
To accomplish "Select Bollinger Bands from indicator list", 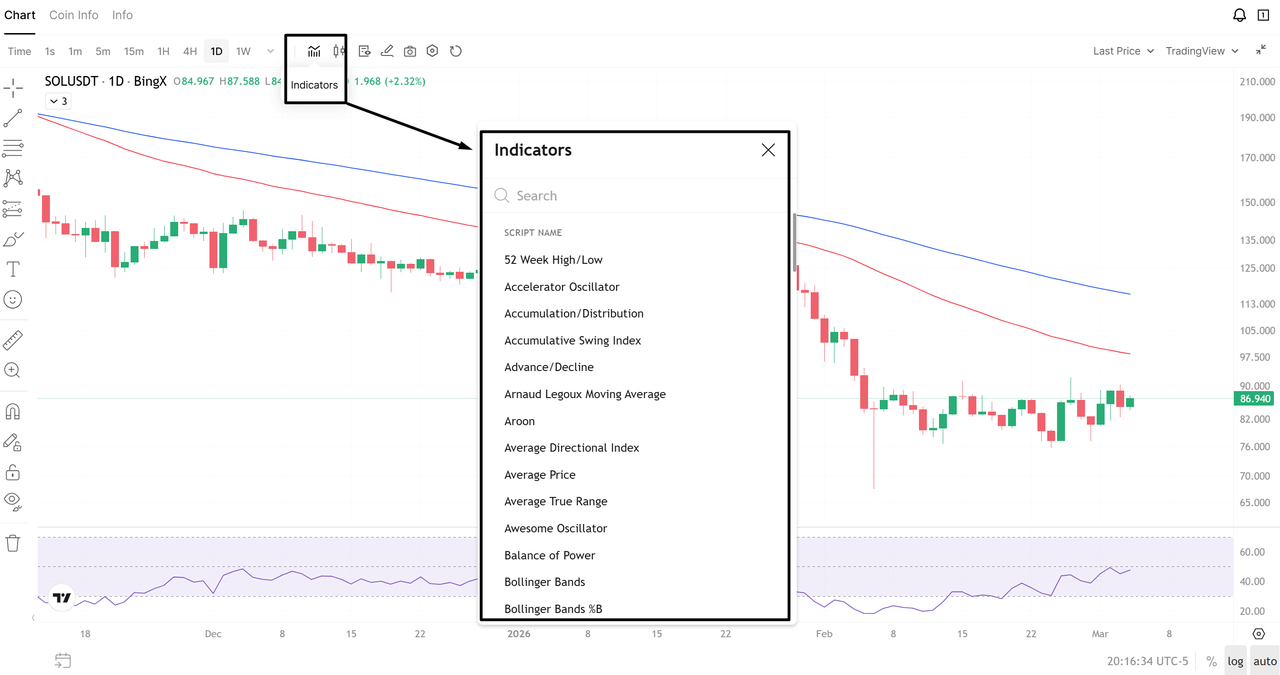I will click(x=545, y=582).
